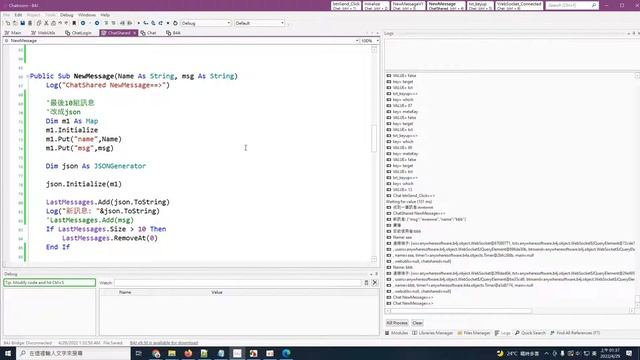The width and height of the screenshot is (640, 360).
Task: Click the Windows Start button
Action: pyautogui.click(x=8, y=353)
